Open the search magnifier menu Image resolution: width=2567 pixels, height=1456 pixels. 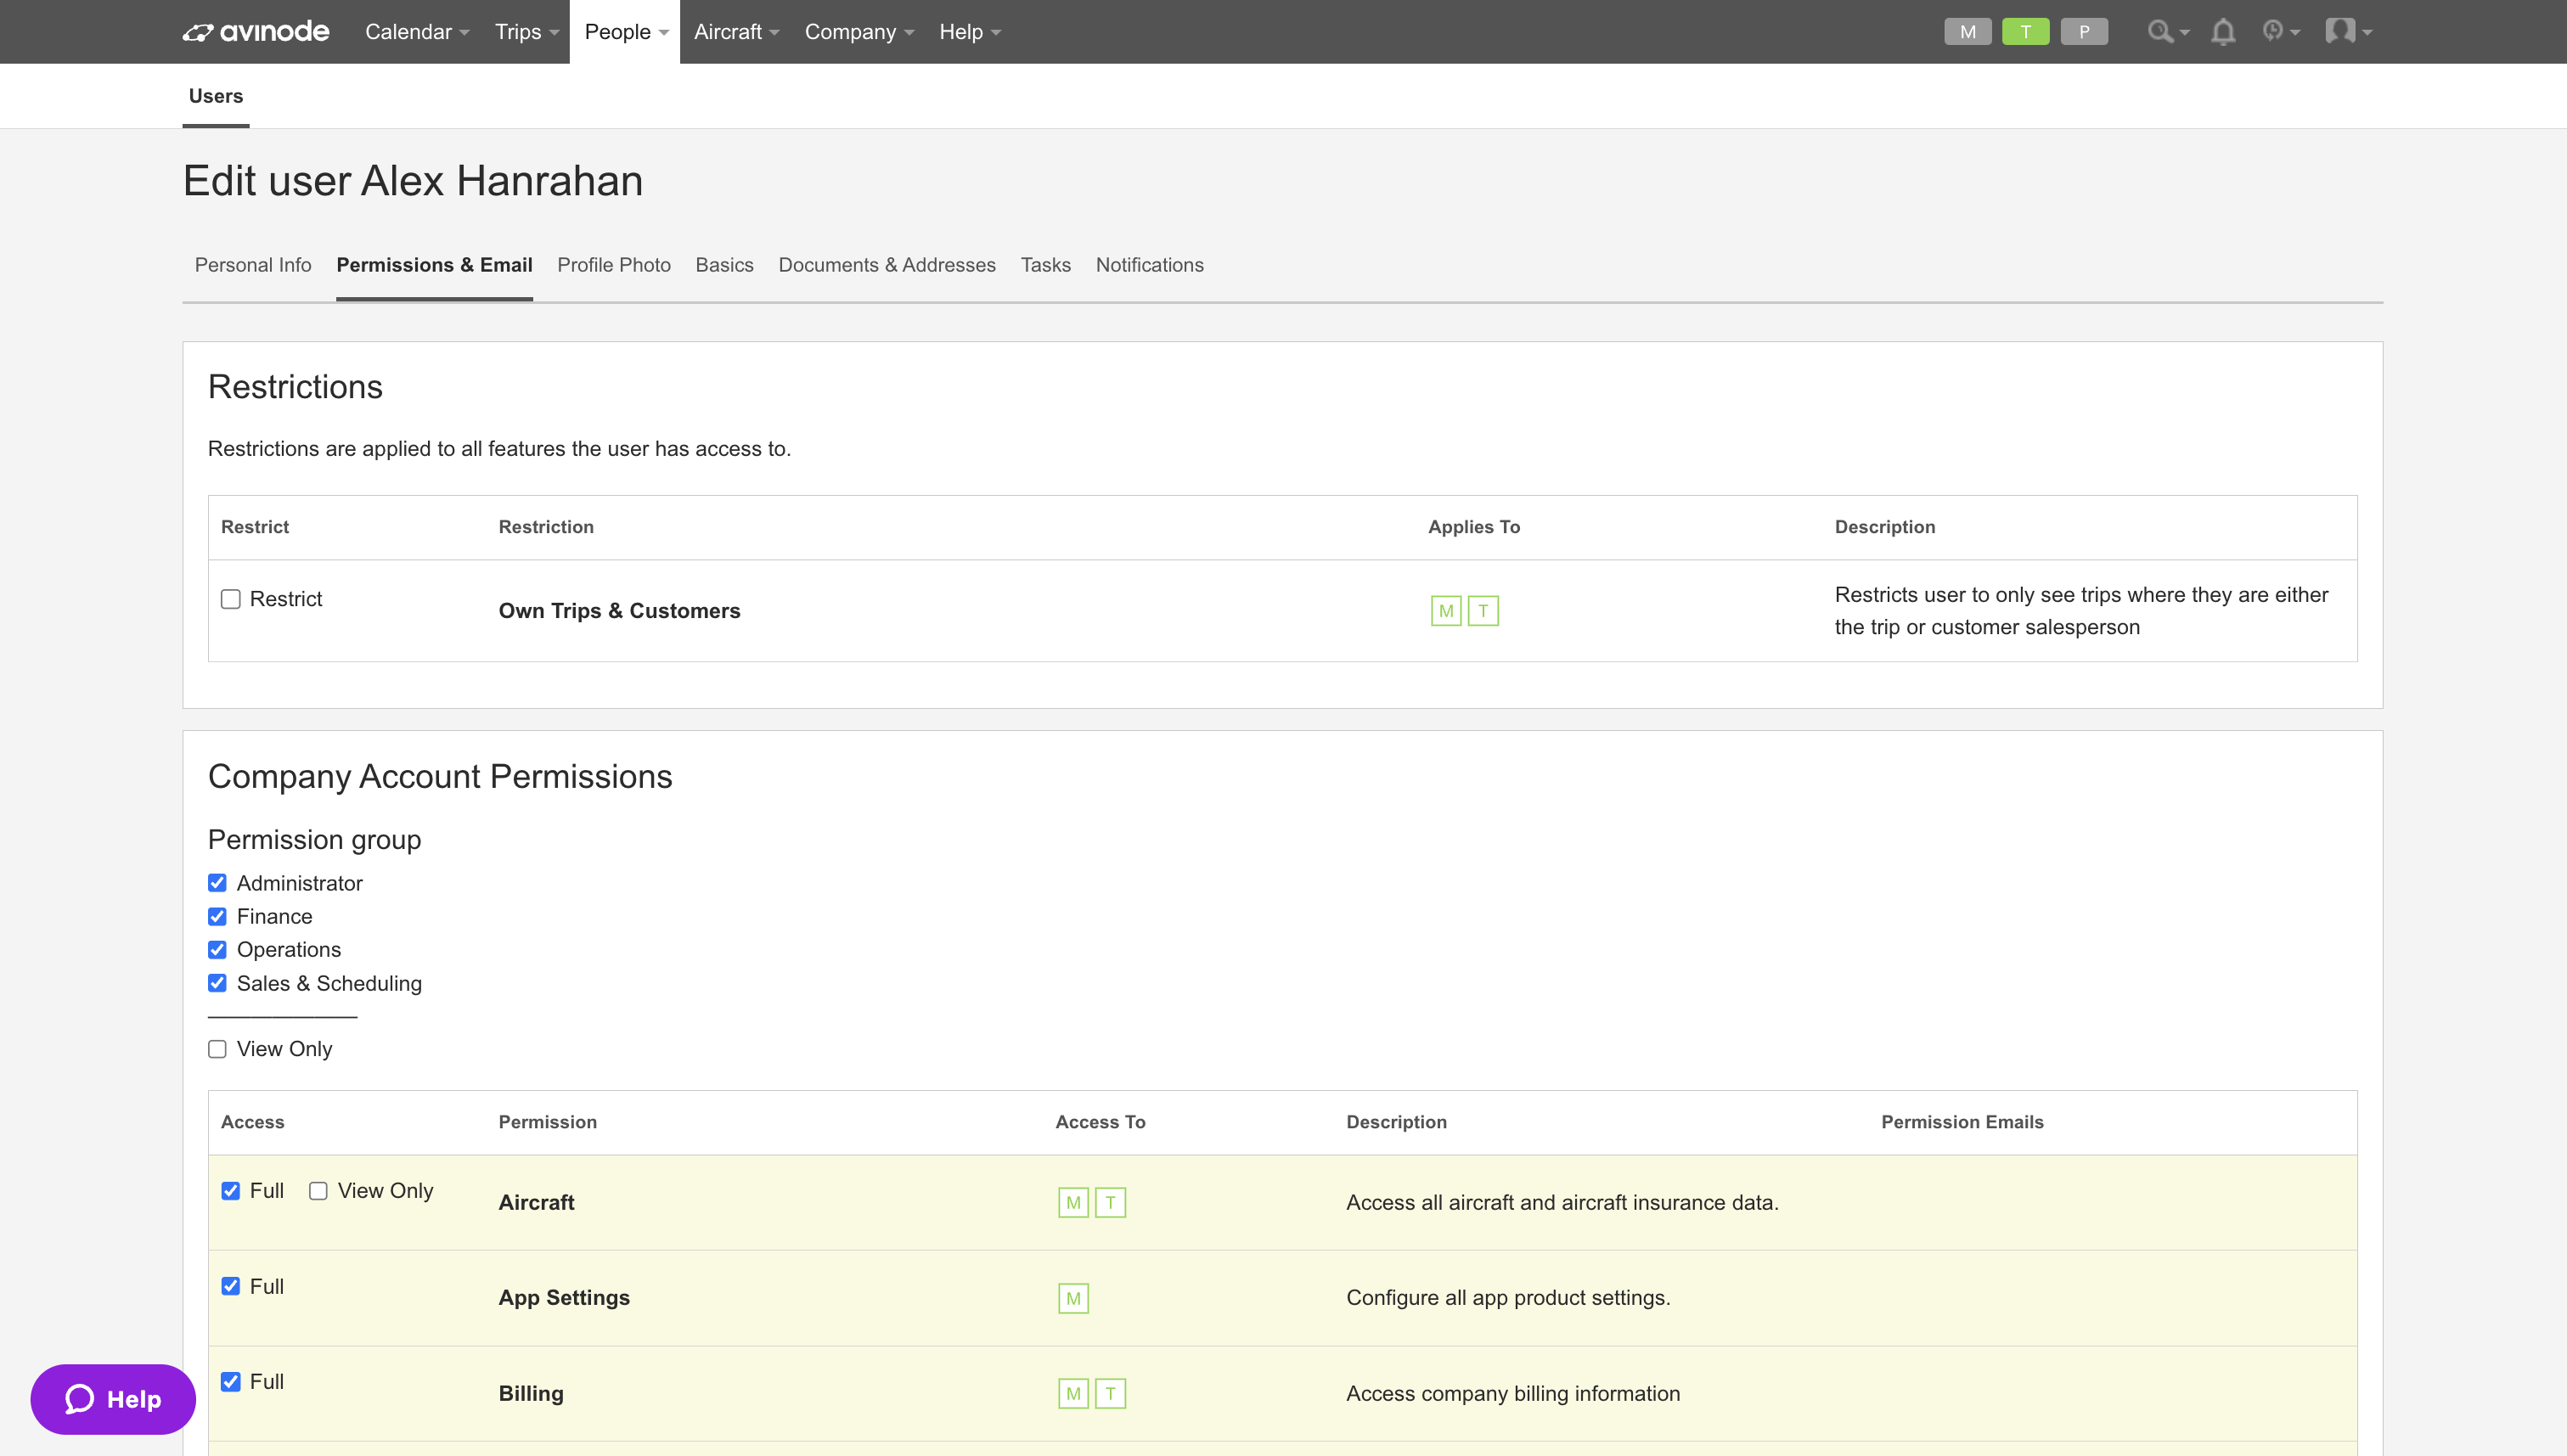pos(2168,32)
